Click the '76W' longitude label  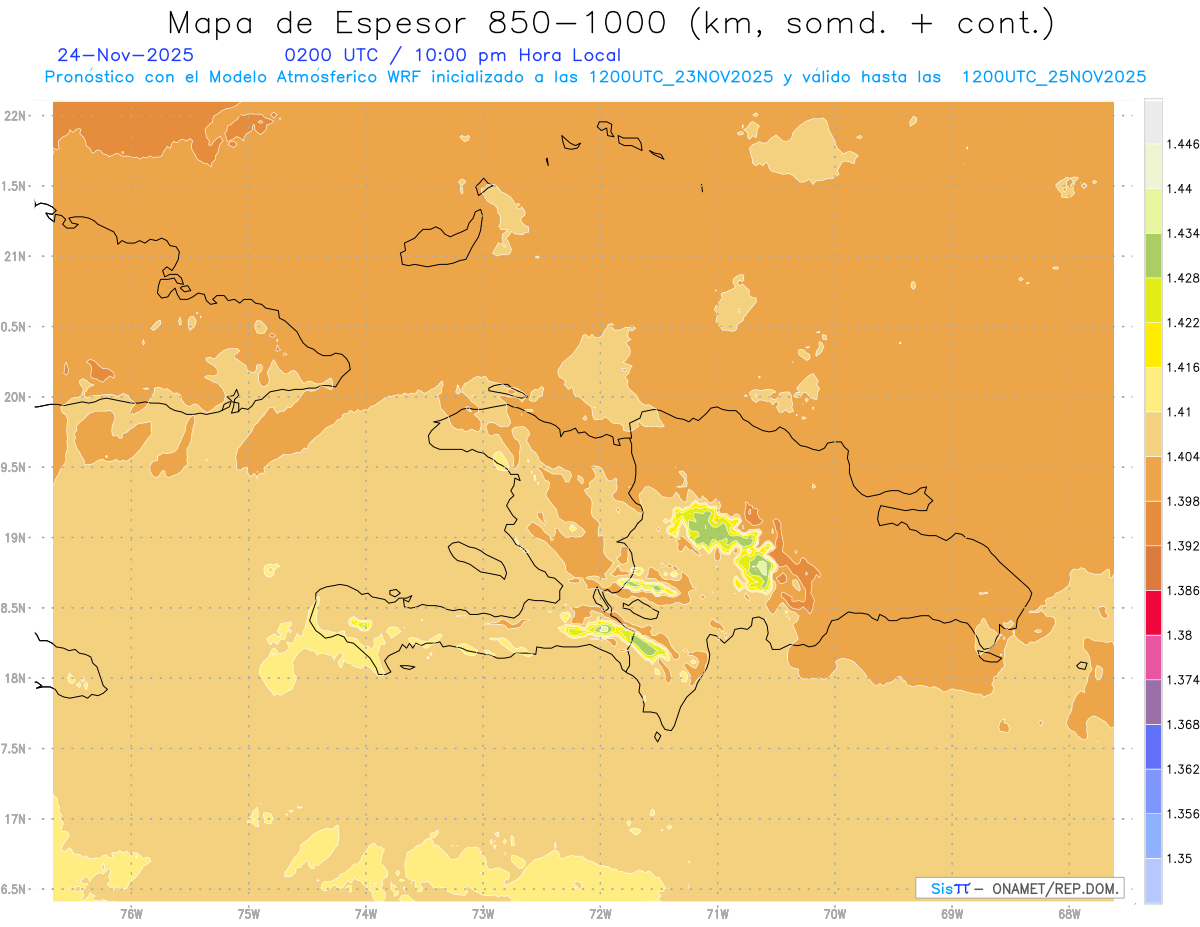[131, 914]
